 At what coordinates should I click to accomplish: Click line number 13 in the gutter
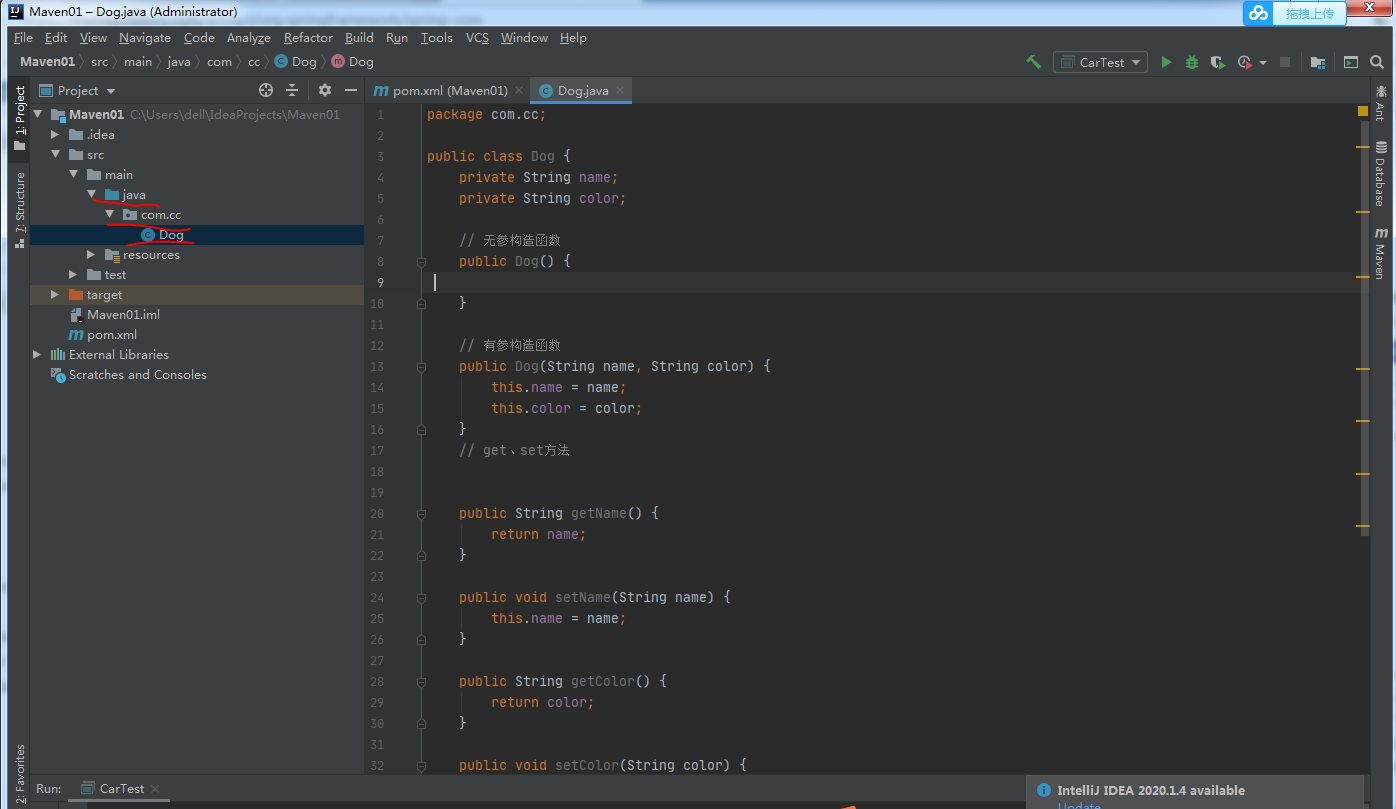click(377, 366)
